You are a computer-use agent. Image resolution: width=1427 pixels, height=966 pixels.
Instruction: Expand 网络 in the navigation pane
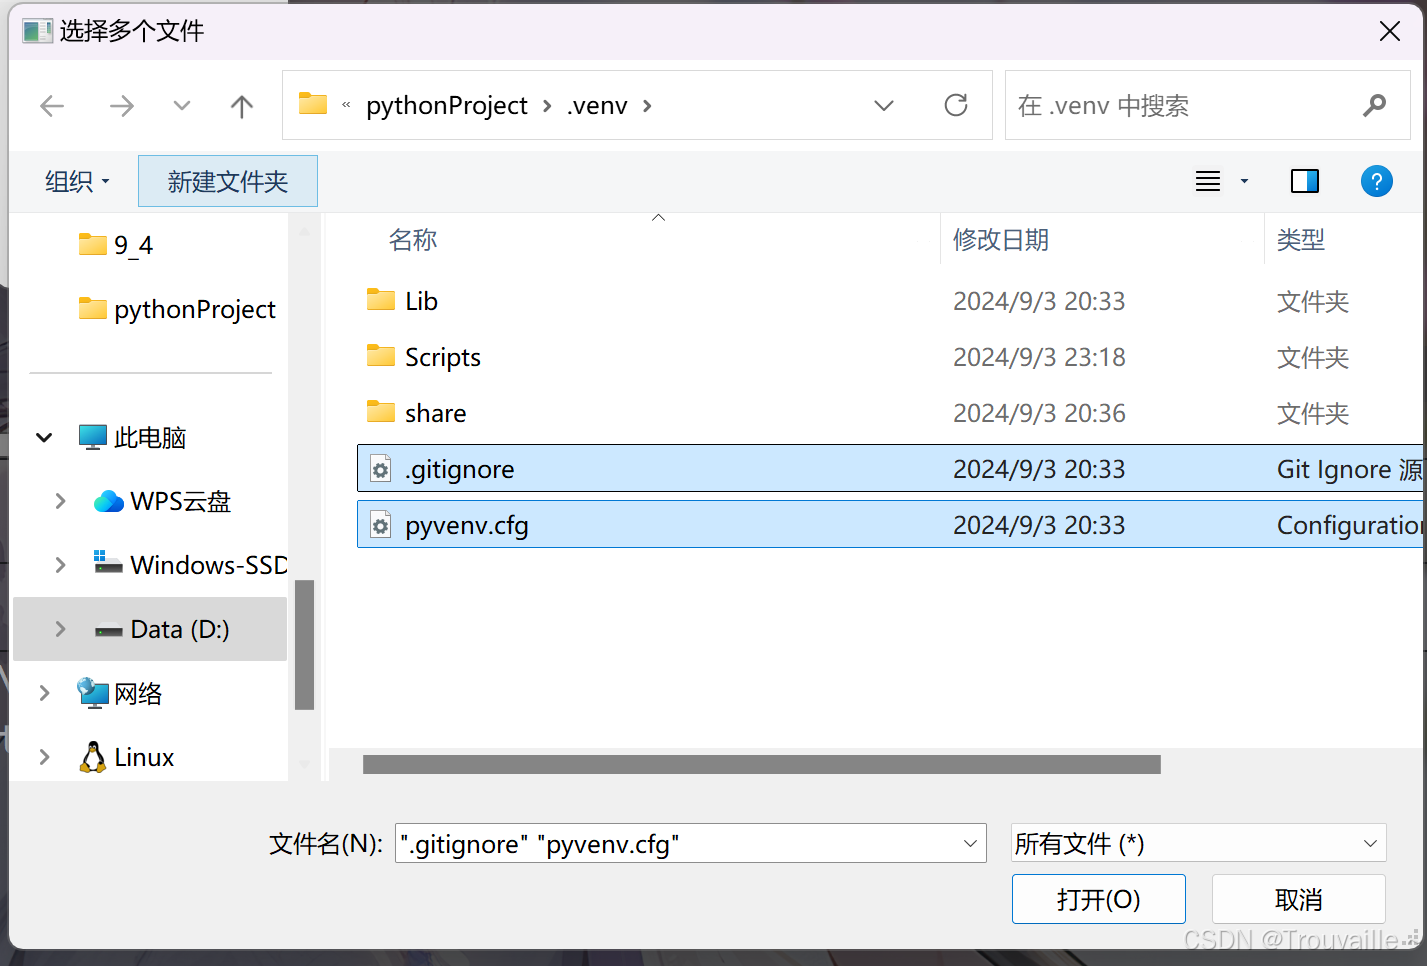(x=43, y=693)
